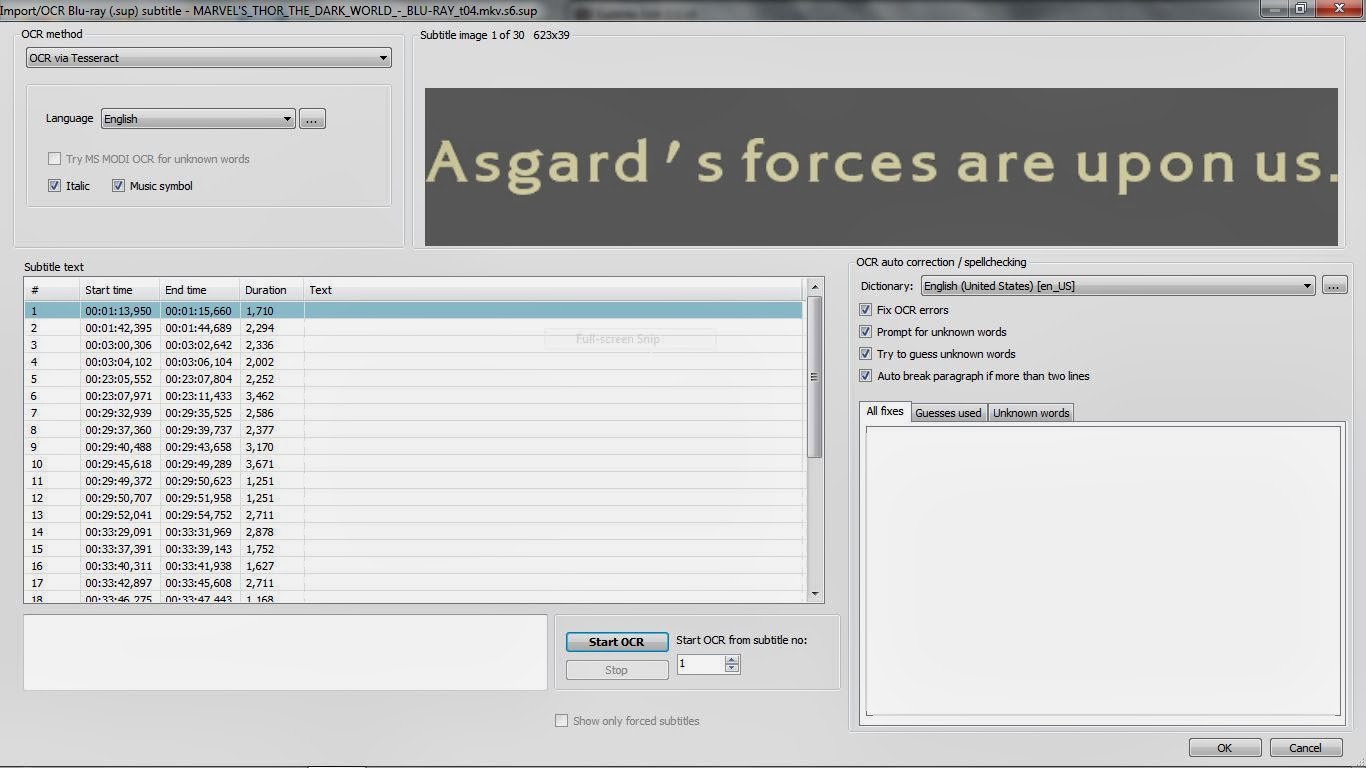Click the subtitle text edit box
The width and height of the screenshot is (1366, 768).
[285, 652]
